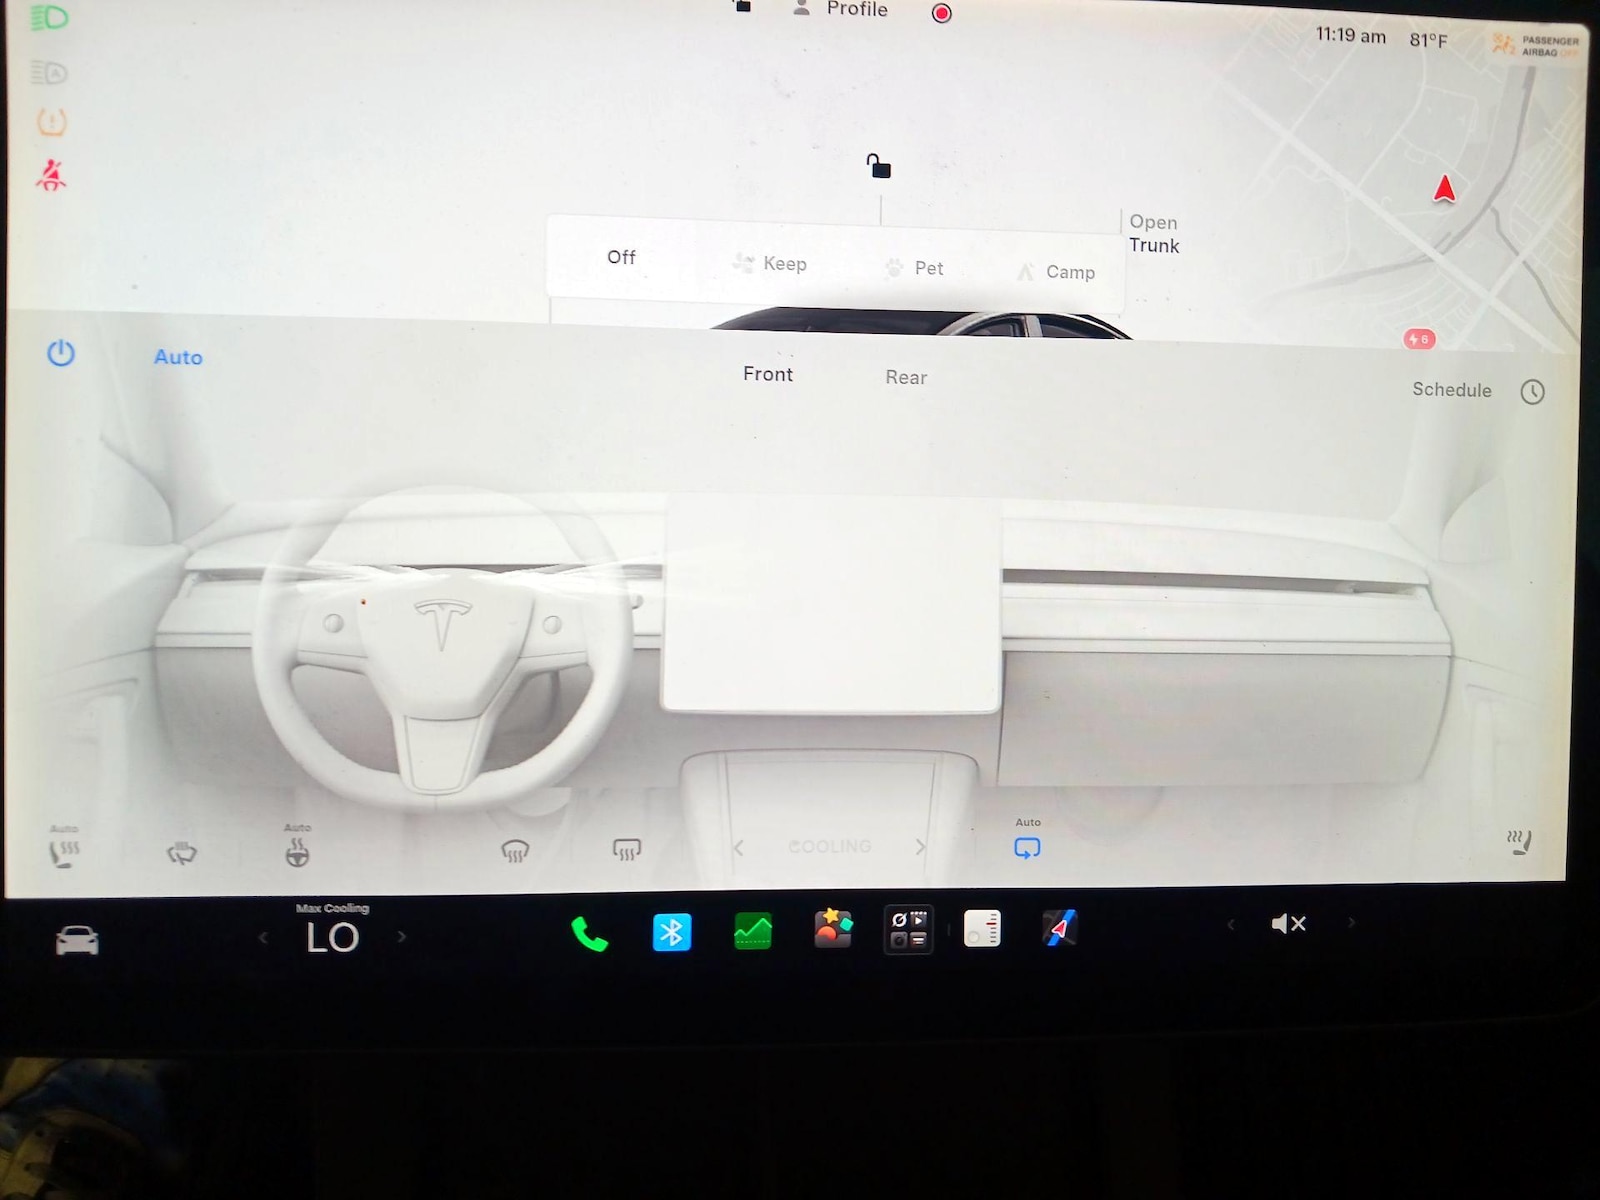Increase volume with right arrow
Viewport: 1600px width, 1200px height.
coord(1351,922)
